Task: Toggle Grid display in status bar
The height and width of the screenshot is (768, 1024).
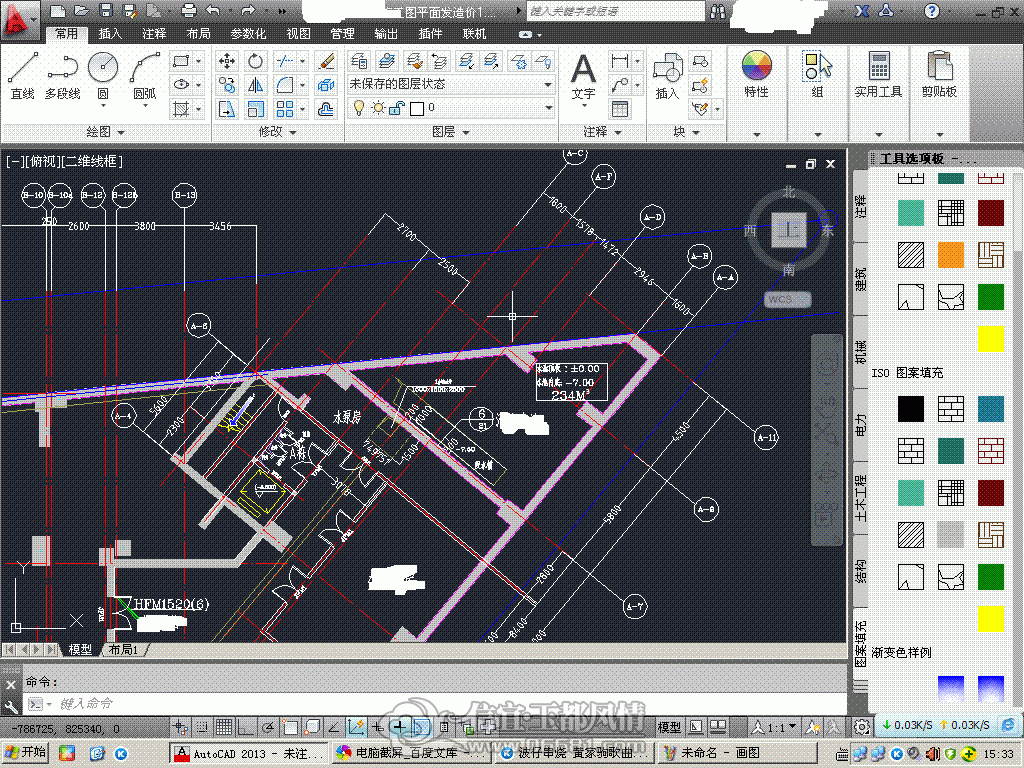Action: (224, 726)
